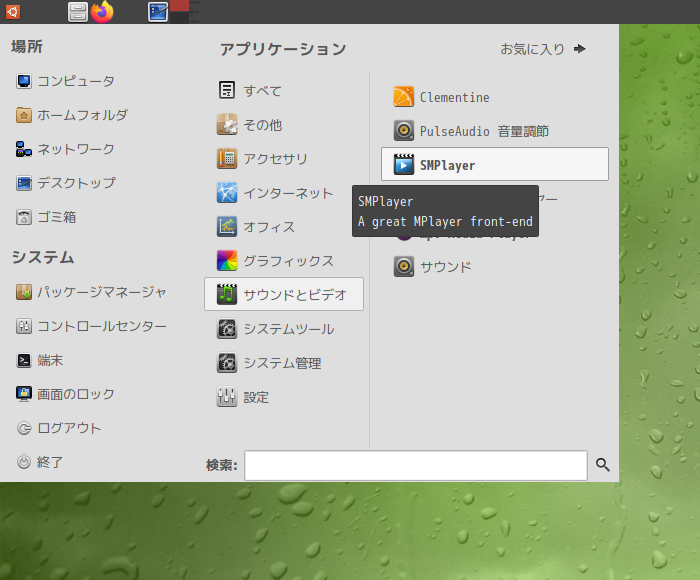Click 端末 text label
Viewport: 700px width, 580px height.
(50, 360)
